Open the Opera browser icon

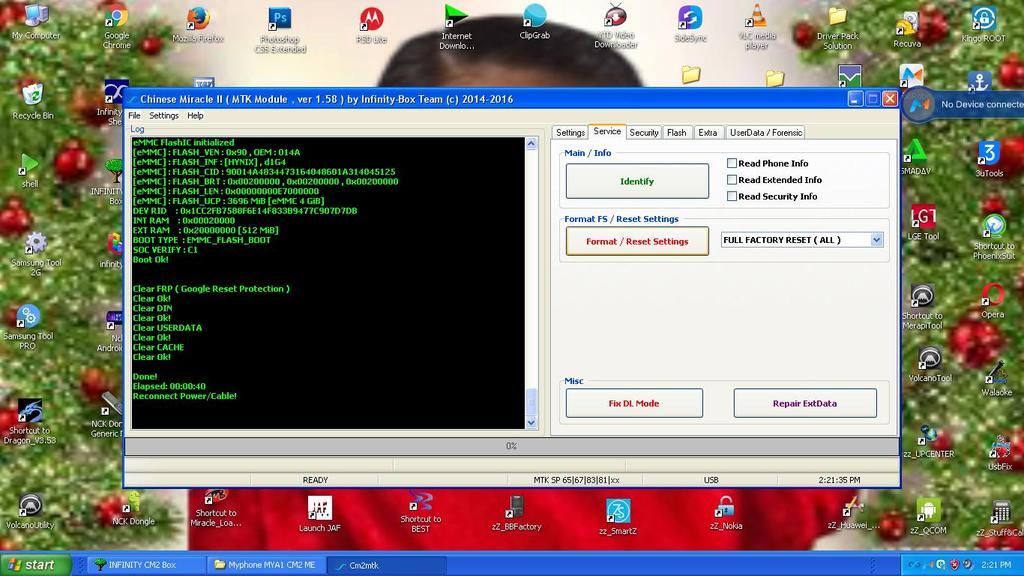[992, 300]
